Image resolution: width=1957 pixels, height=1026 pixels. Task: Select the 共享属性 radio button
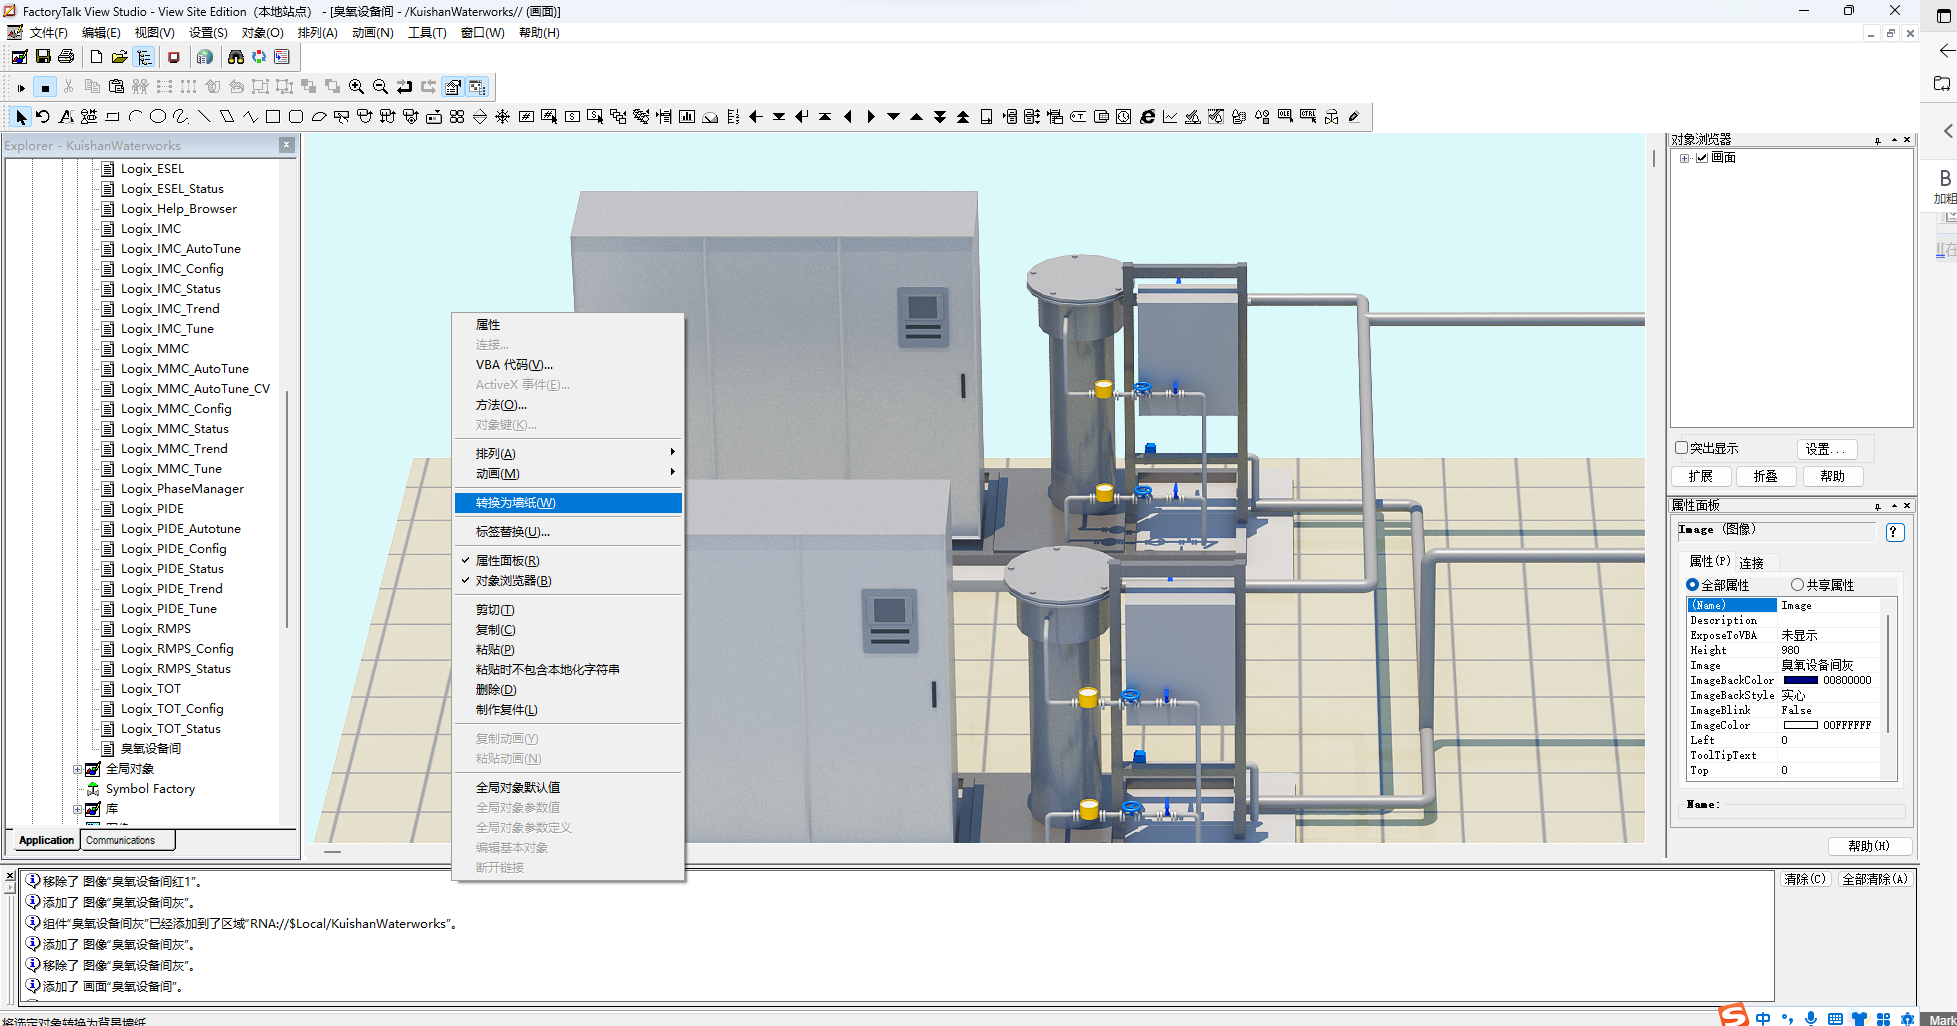click(1797, 585)
